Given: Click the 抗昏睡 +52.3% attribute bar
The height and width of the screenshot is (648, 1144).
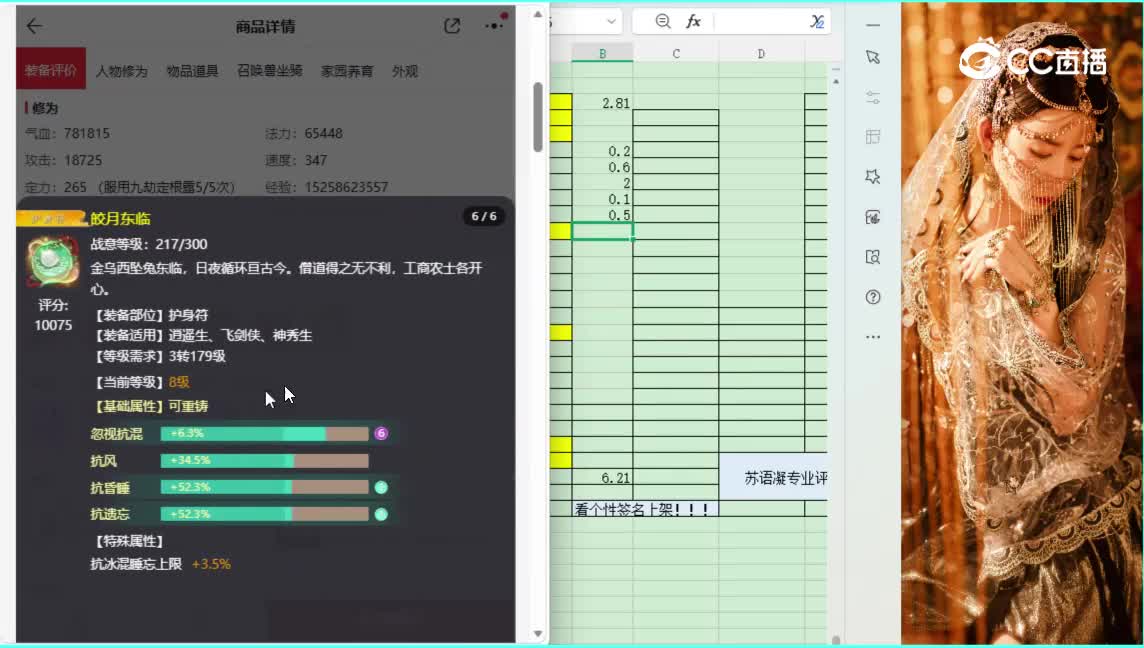Looking at the screenshot, I should [x=264, y=487].
